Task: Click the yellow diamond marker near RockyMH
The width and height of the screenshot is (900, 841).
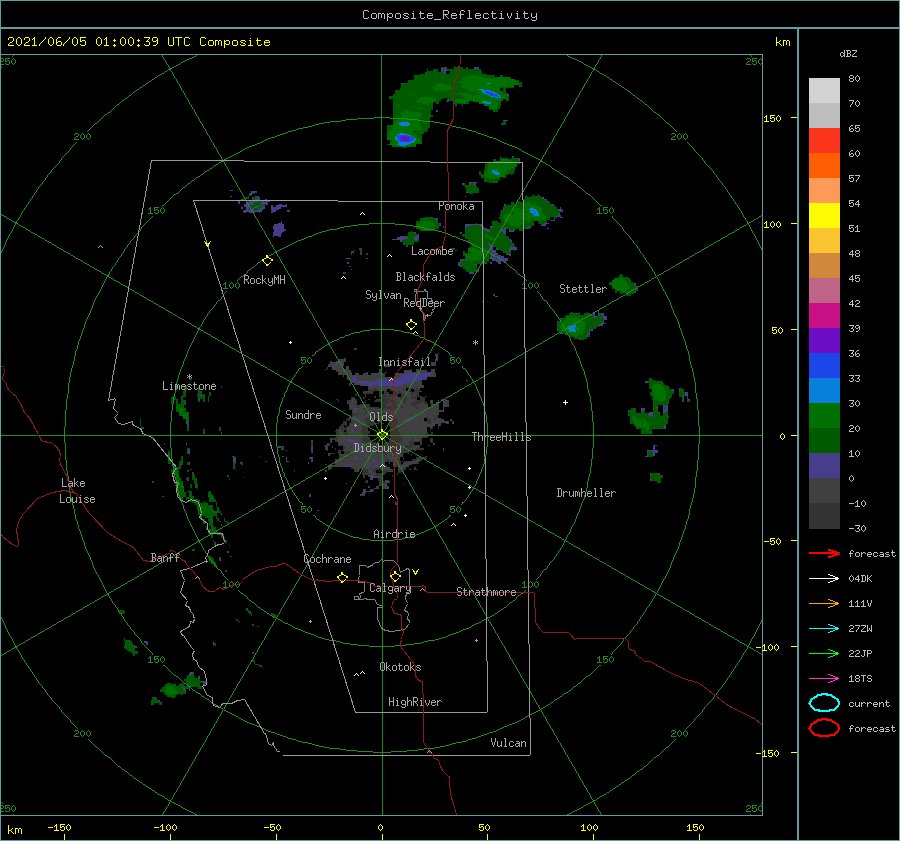Action: coord(267,261)
